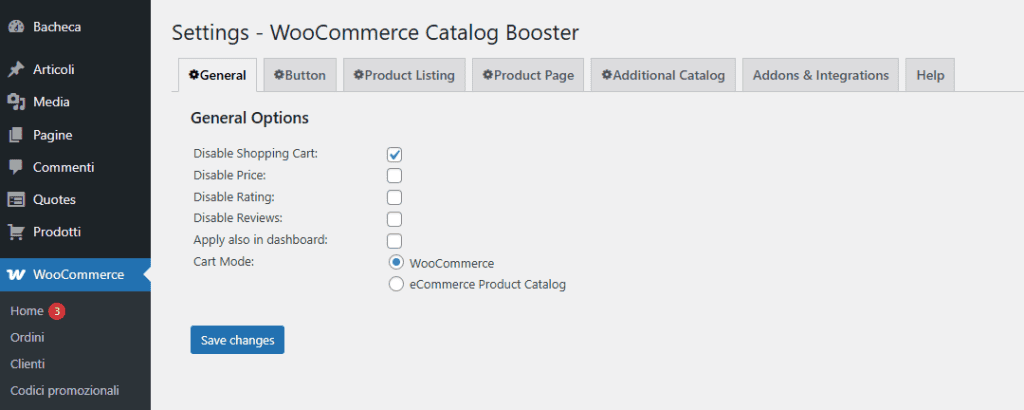This screenshot has width=1024, height=410.
Task: Click the Settings - WooCommerce Catalog Booster title
Action: tap(376, 33)
